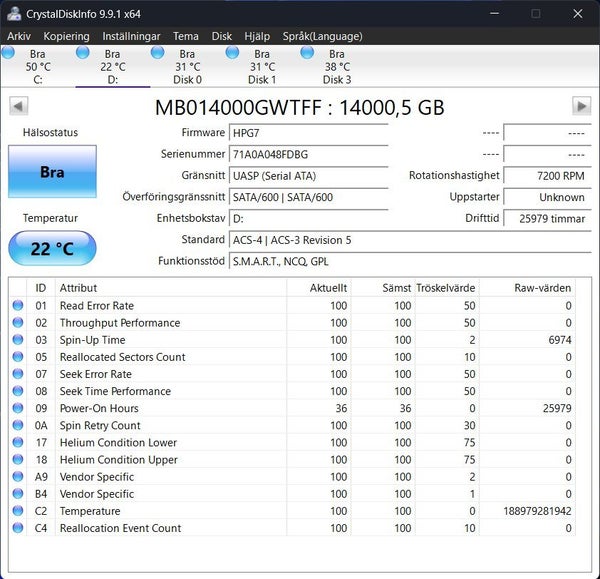This screenshot has height=579, width=600.
Task: Switch to the D: disk tab
Action: (112, 67)
